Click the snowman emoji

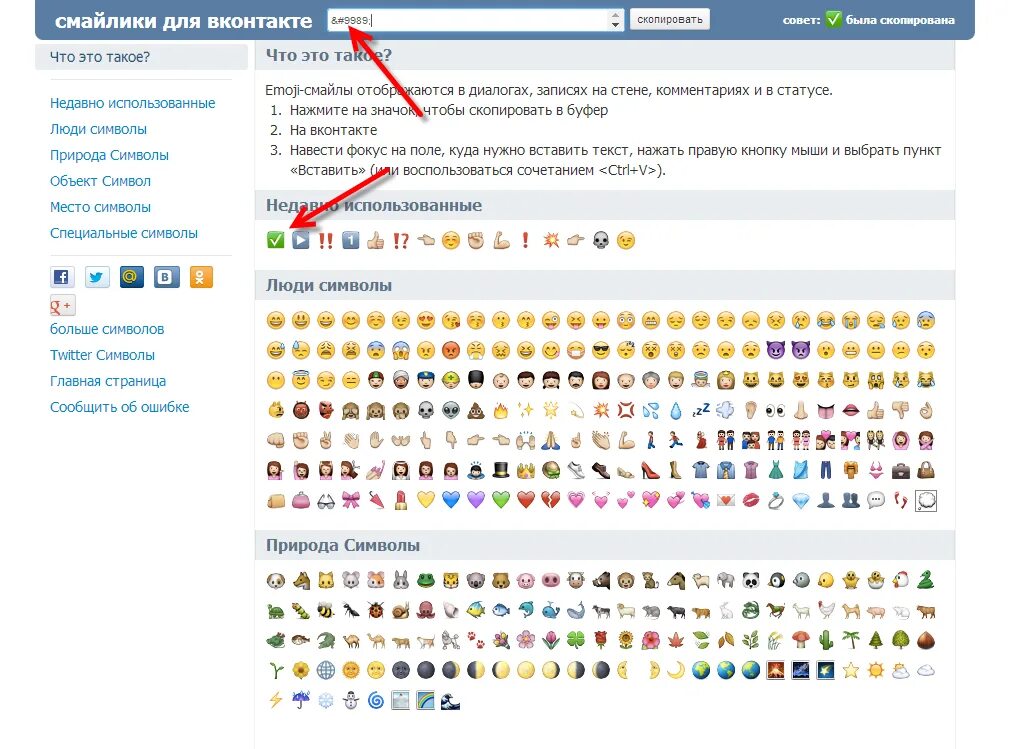pos(350,700)
